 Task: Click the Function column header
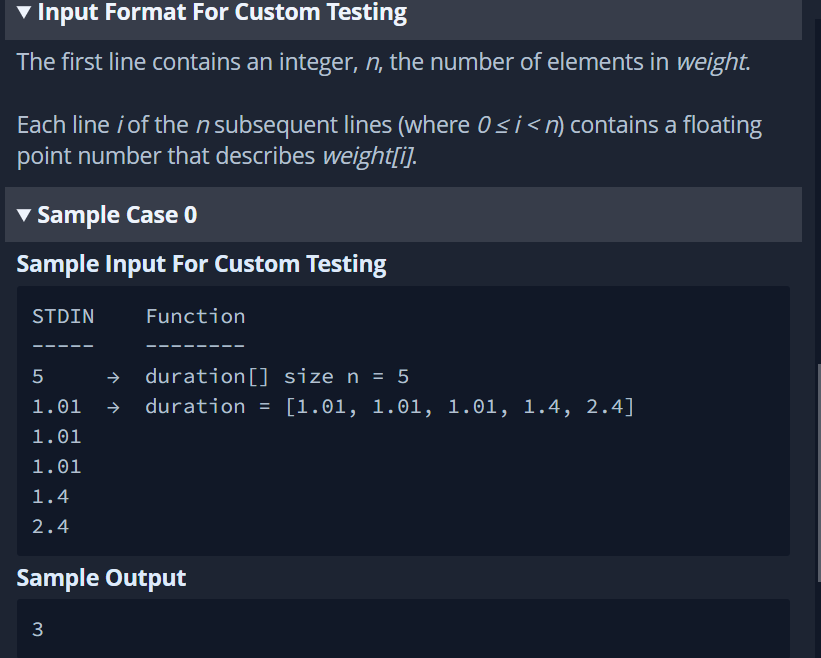tap(195, 317)
